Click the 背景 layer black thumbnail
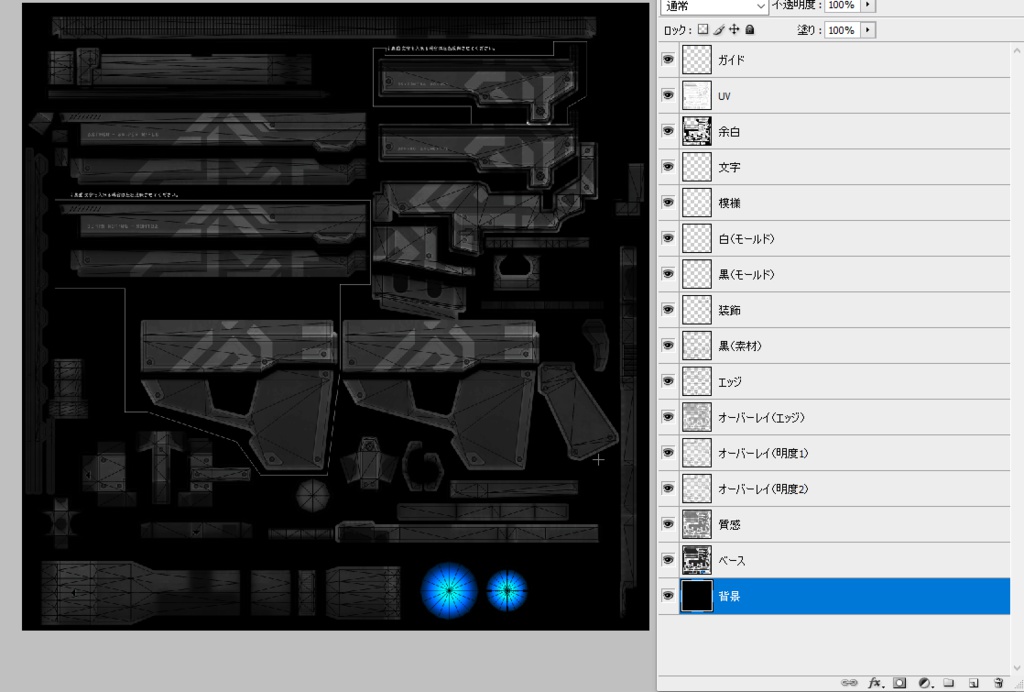The height and width of the screenshot is (692, 1024). tap(697, 595)
